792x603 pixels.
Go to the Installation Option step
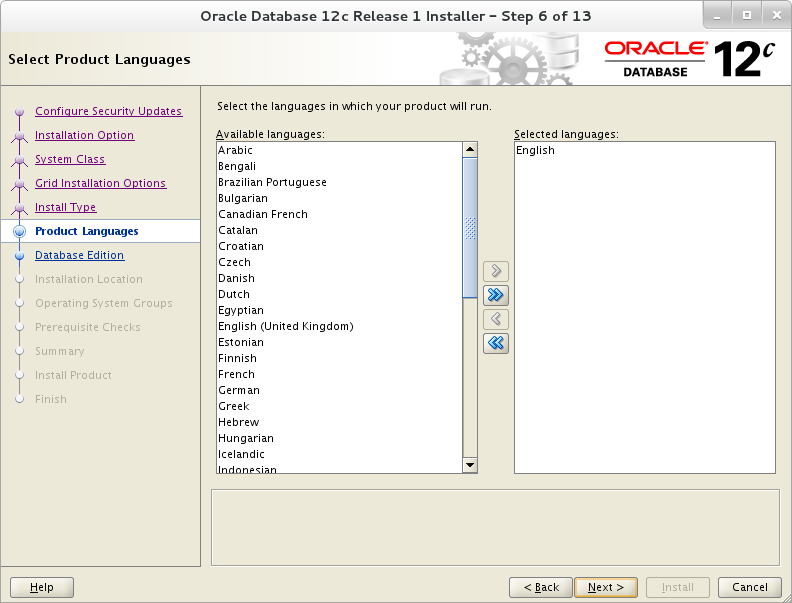pos(84,135)
